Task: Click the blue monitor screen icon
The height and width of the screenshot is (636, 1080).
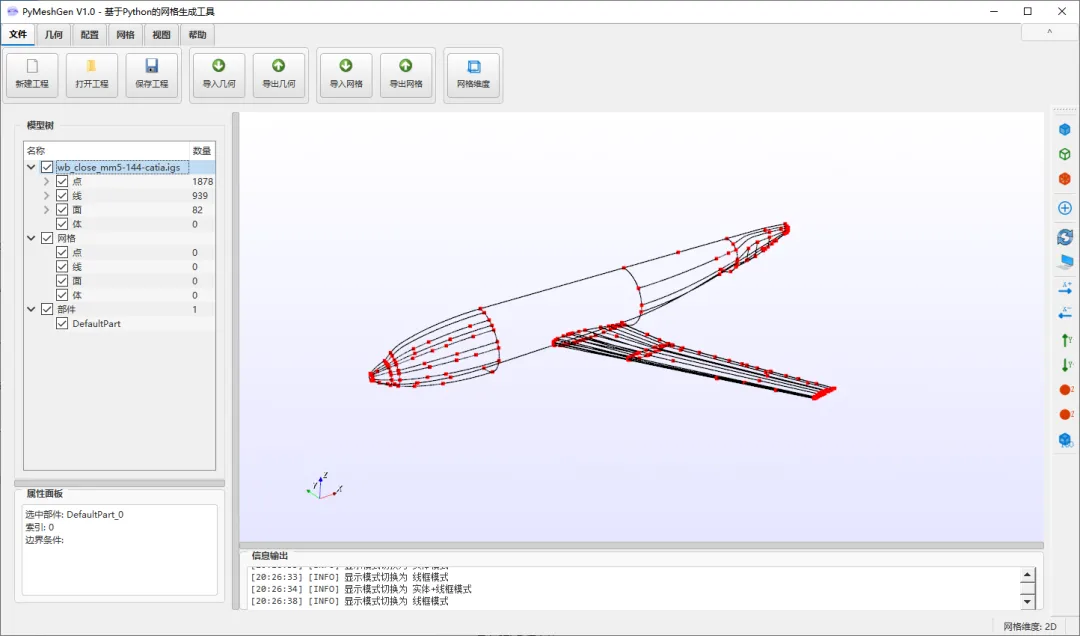Action: (1065, 262)
